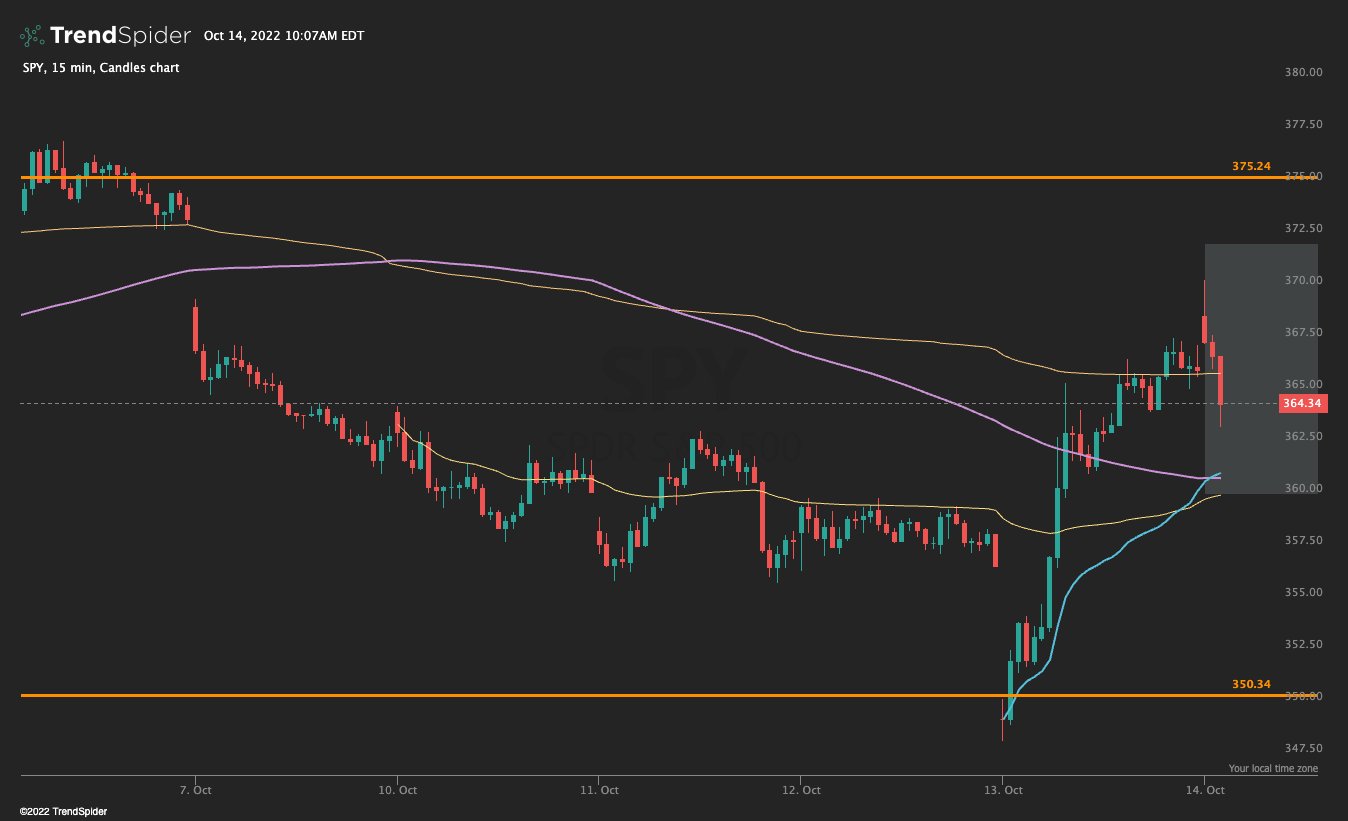Viewport: 1348px width, 821px height.
Task: Click the 370.00 price axis label
Action: point(1302,280)
